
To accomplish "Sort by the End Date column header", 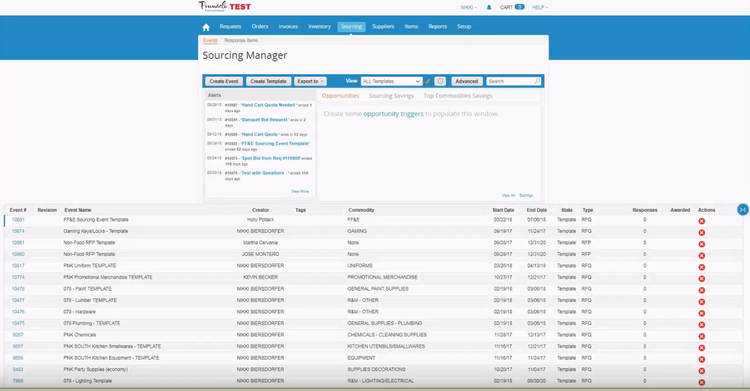I will pyautogui.click(x=537, y=210).
